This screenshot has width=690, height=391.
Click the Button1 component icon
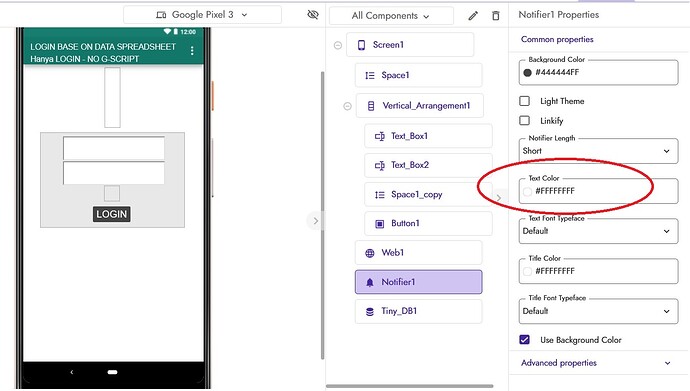pyautogui.click(x=379, y=224)
